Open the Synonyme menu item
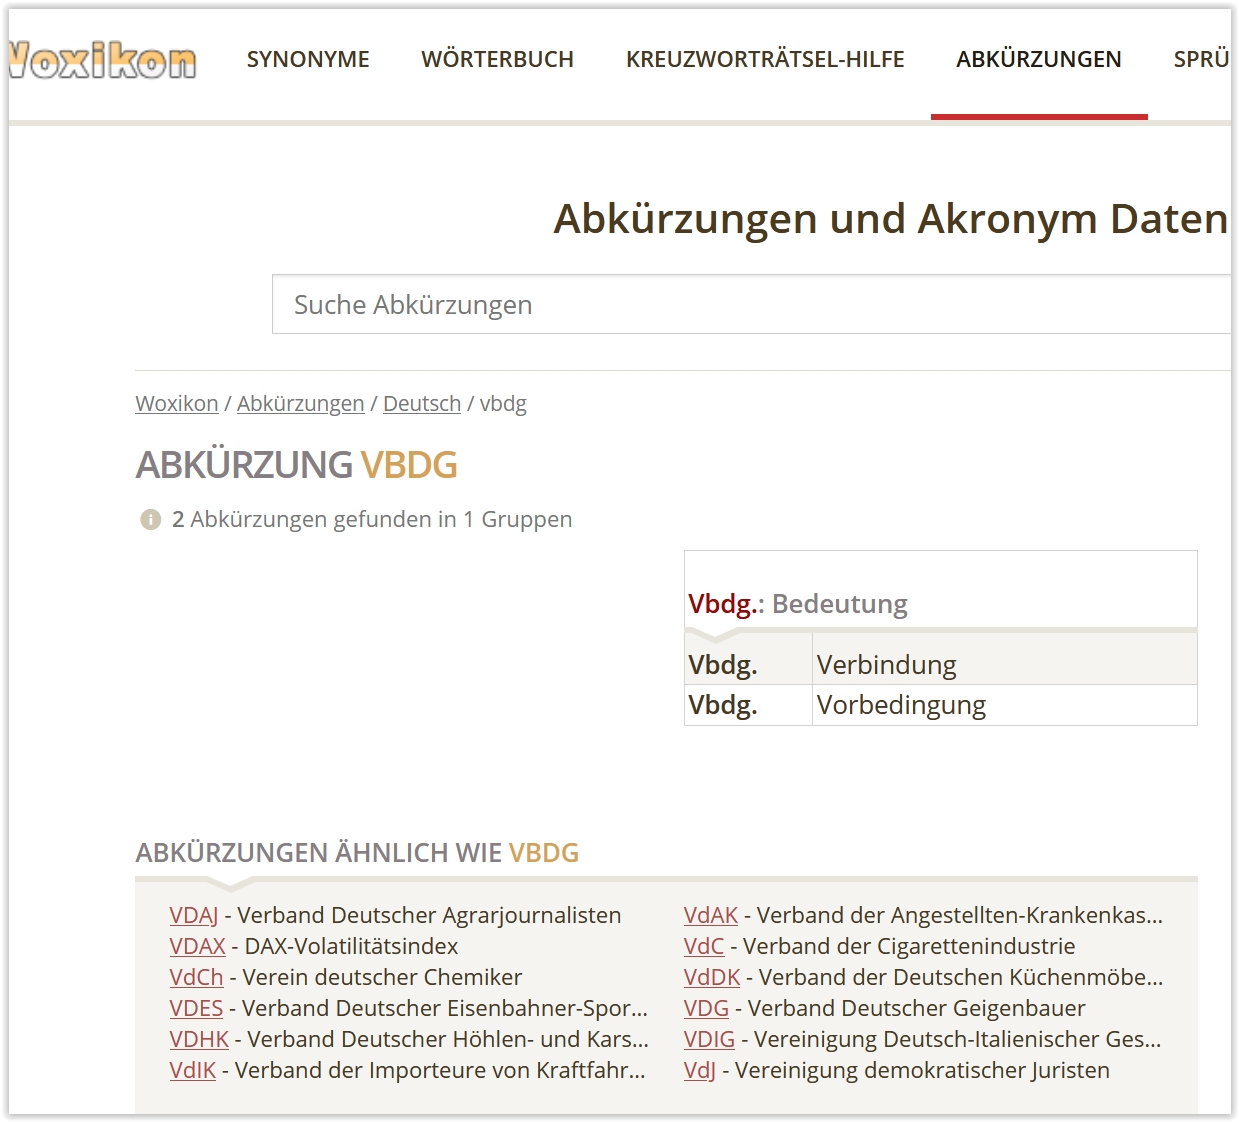This screenshot has height=1122, width=1239. pos(308,60)
